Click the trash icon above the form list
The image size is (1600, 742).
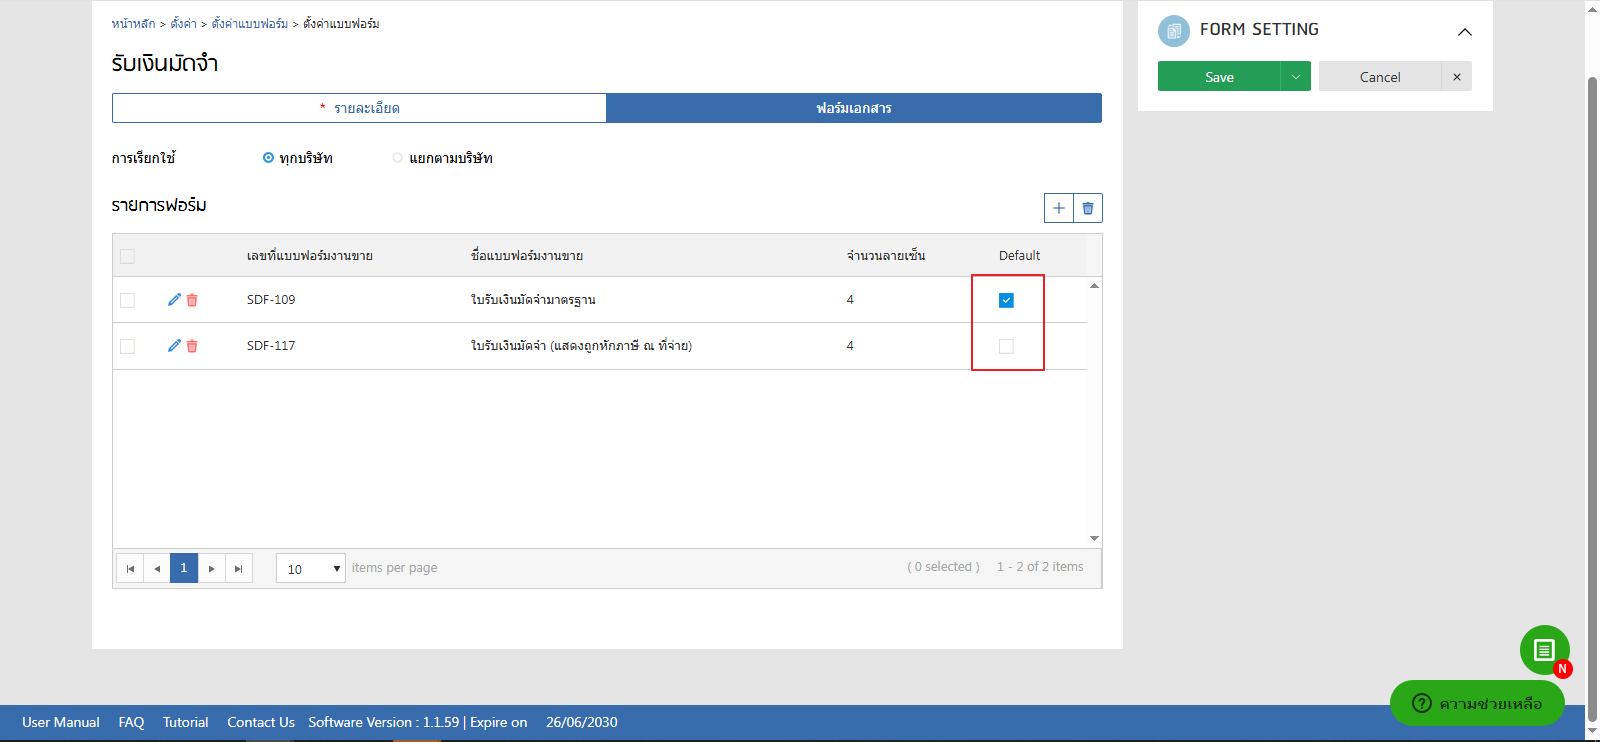click(x=1088, y=208)
